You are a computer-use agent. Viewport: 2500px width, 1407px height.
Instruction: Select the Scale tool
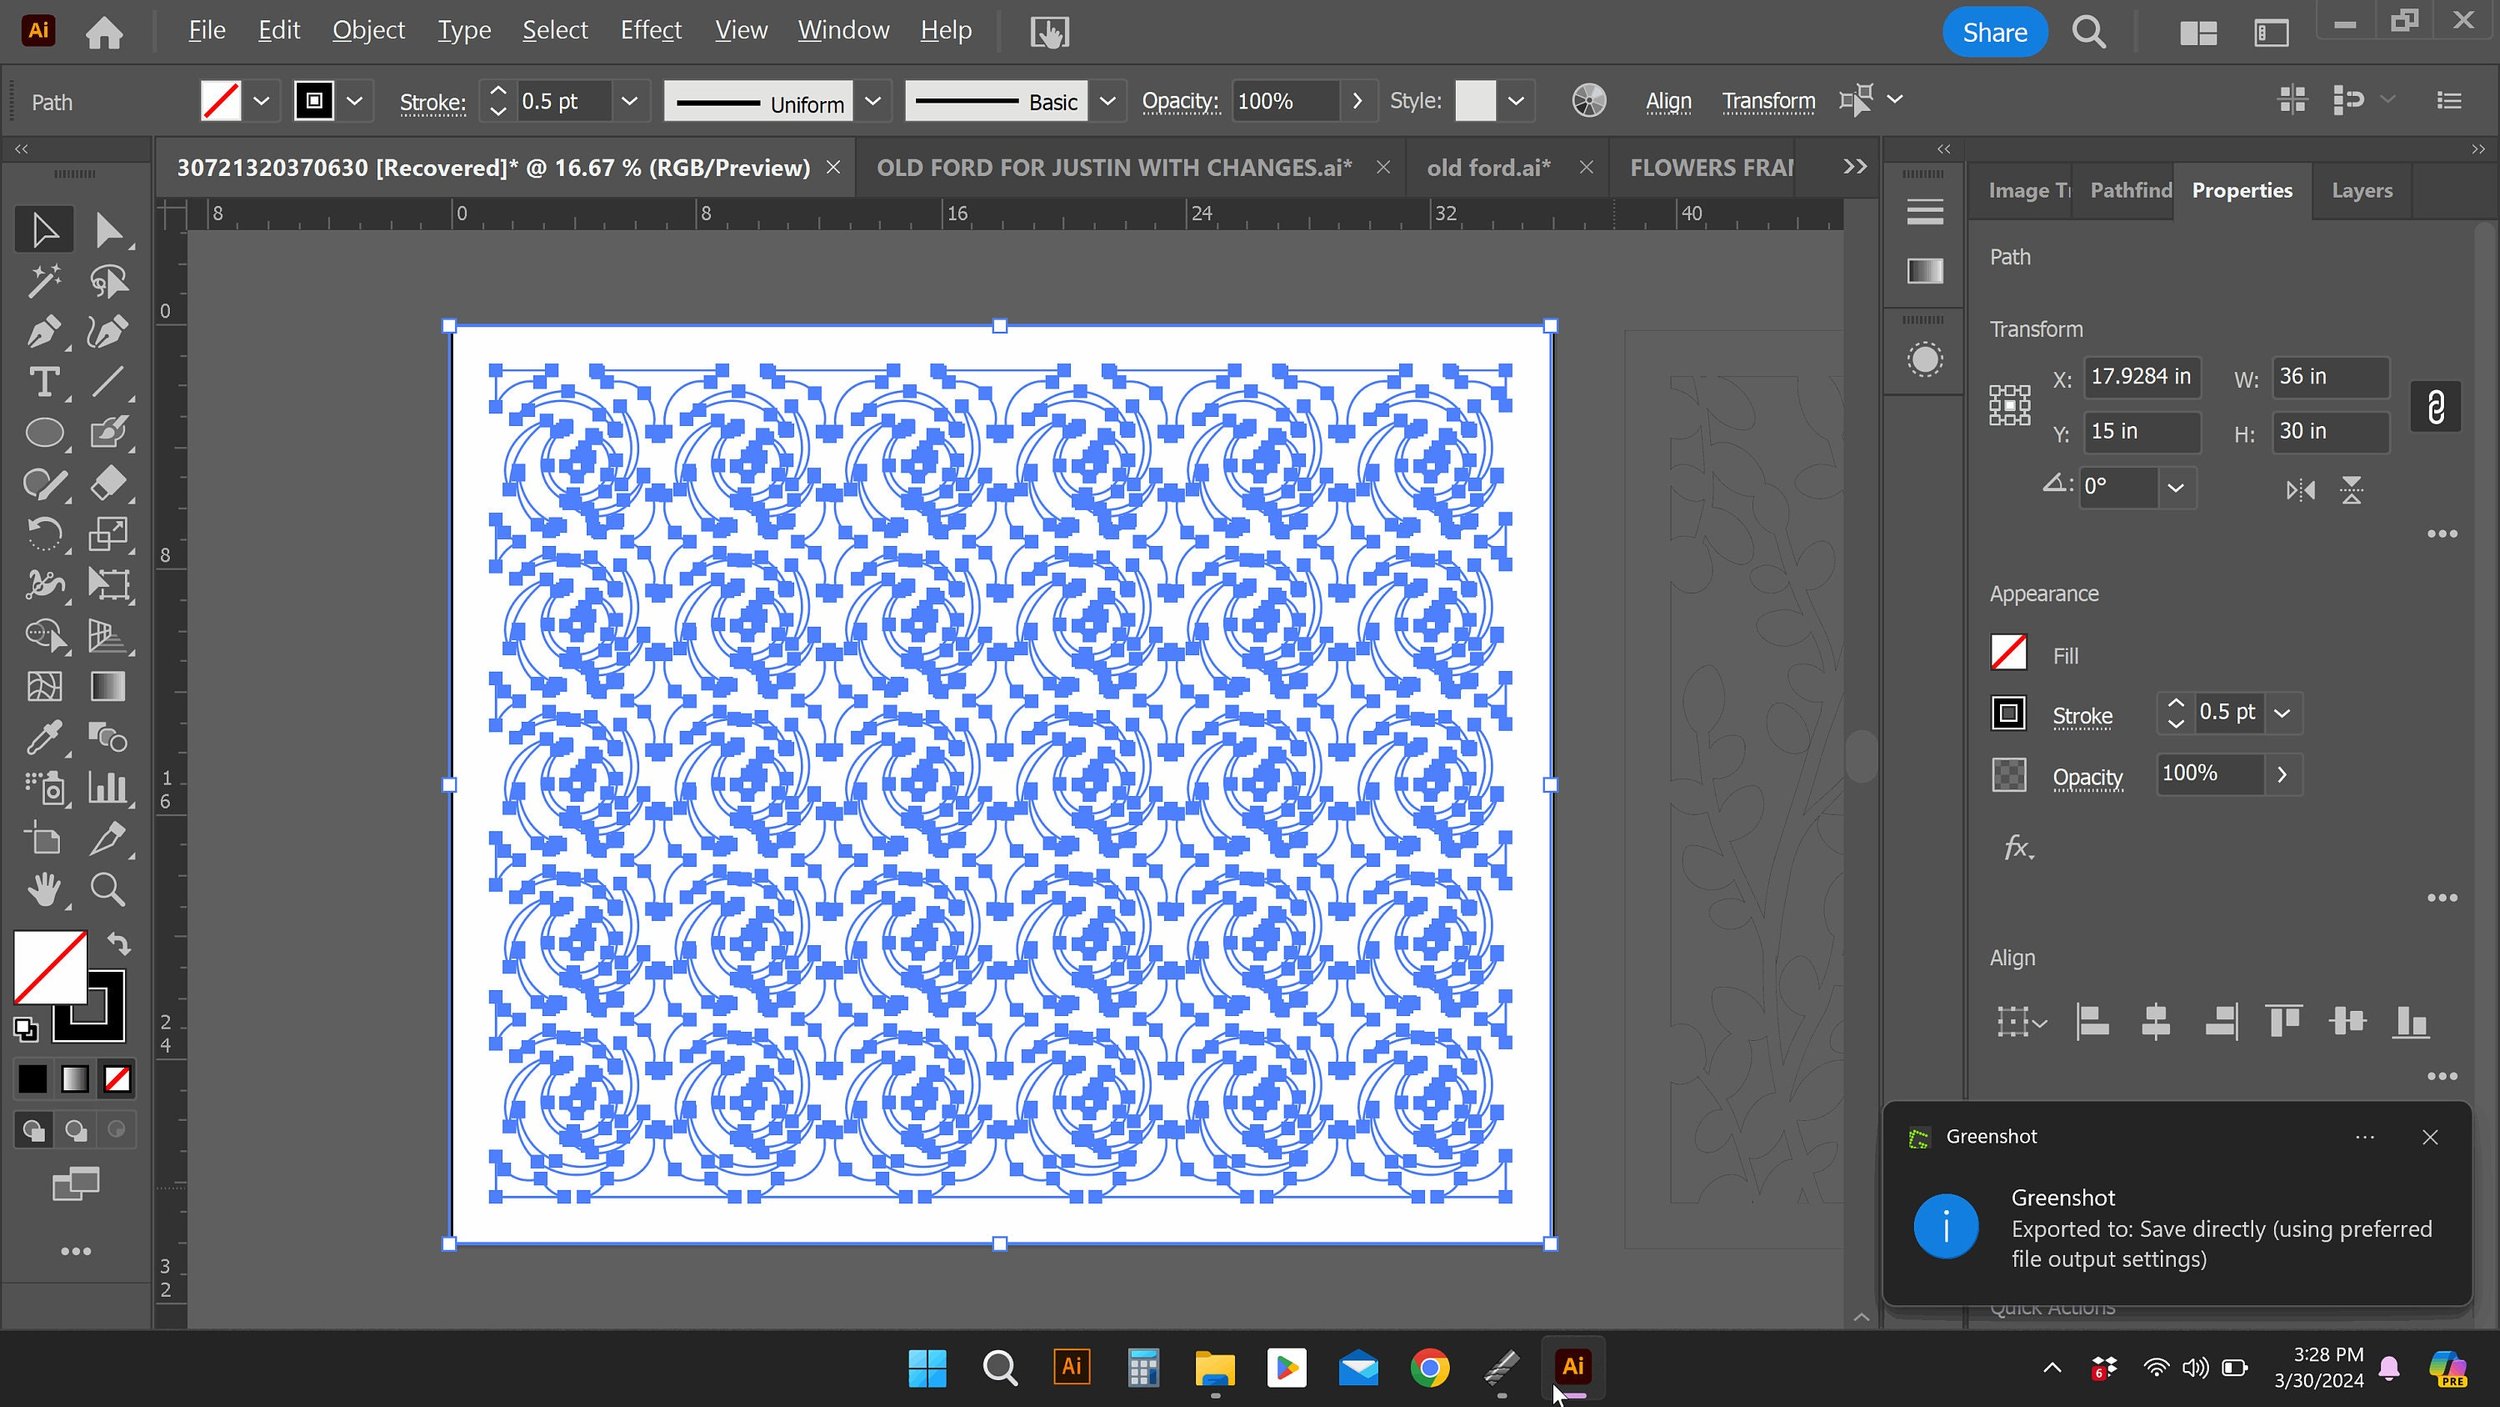(x=107, y=534)
